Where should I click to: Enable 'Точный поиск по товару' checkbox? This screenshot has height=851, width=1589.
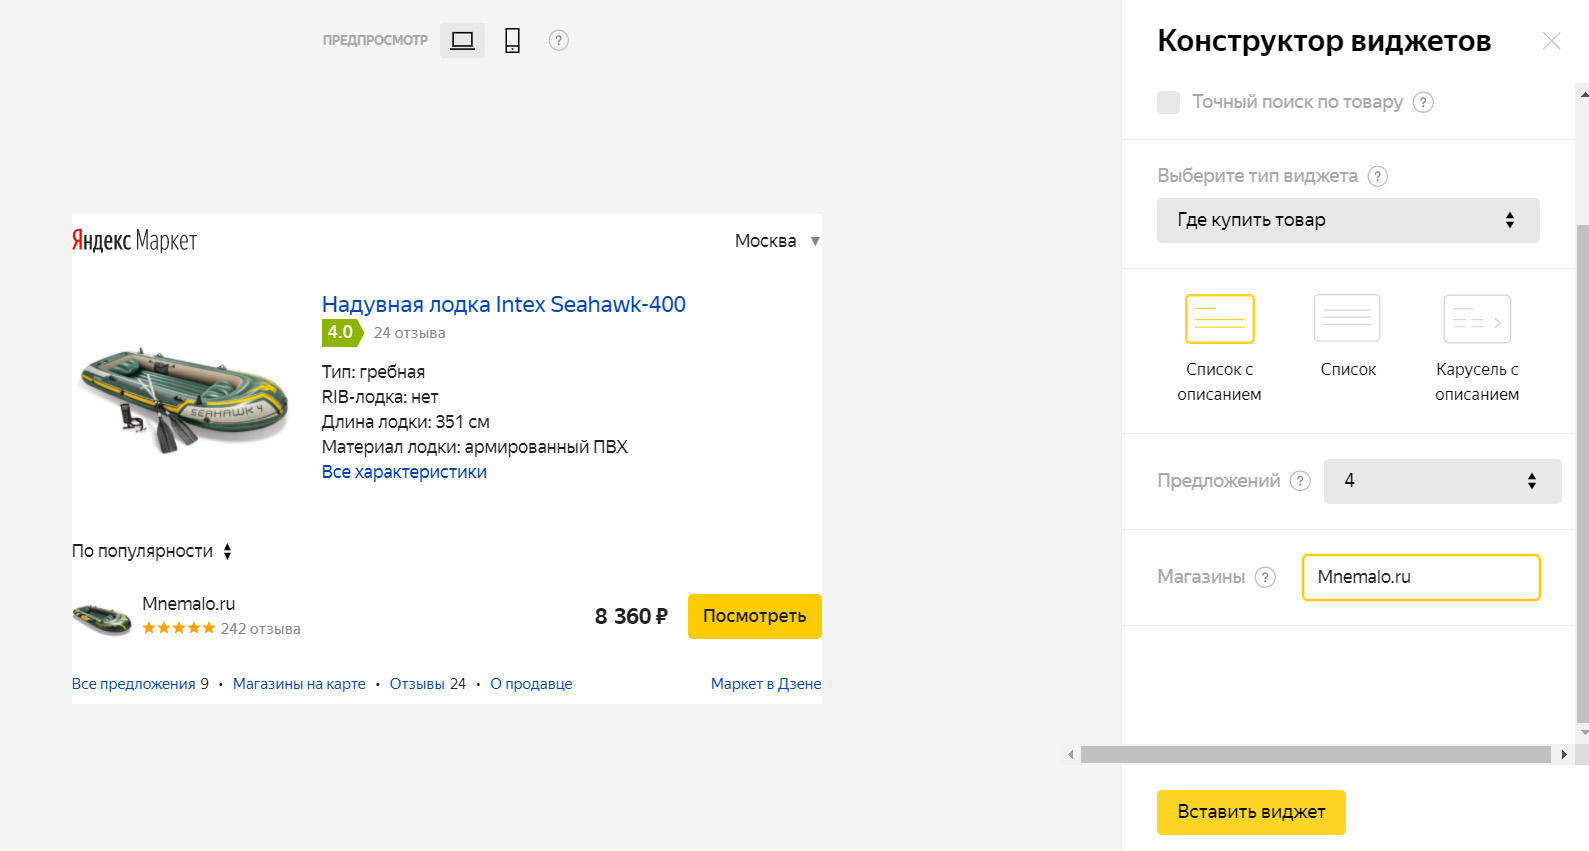point(1168,102)
